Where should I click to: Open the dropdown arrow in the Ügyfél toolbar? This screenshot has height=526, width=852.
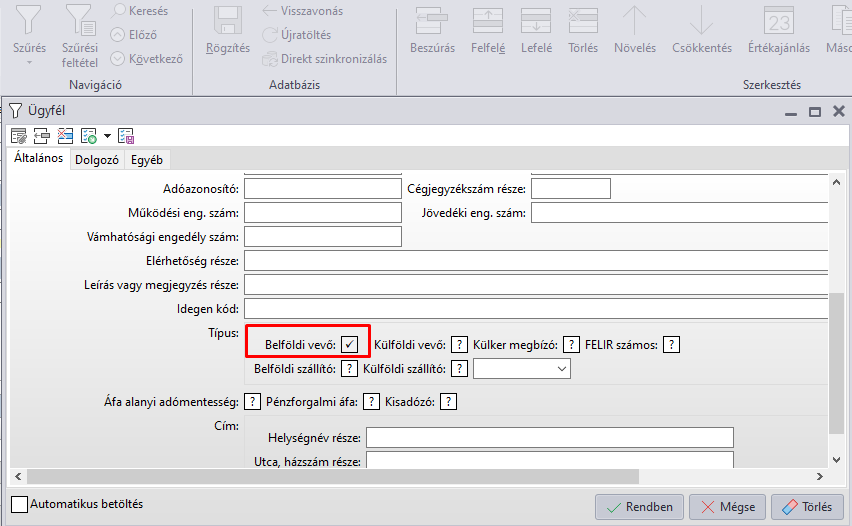[107, 136]
